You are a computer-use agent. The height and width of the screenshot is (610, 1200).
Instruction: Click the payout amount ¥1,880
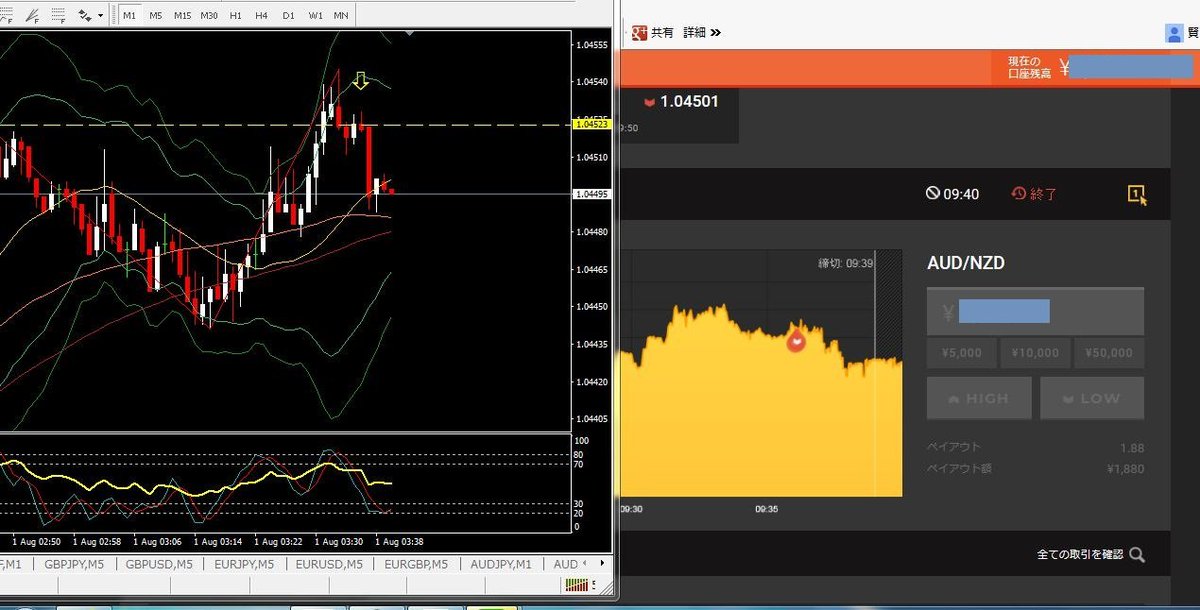click(1125, 468)
